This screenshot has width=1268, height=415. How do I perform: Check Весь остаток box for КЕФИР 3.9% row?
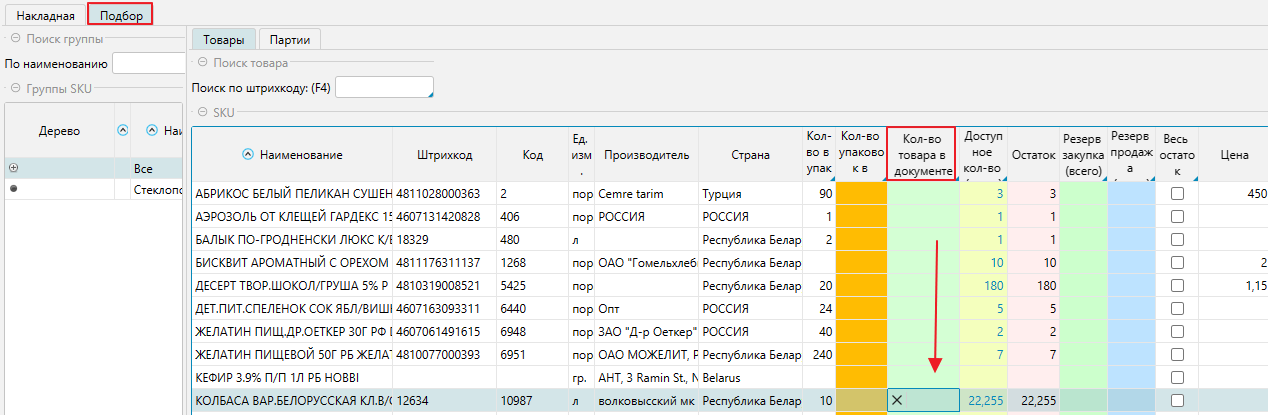pos(1177,377)
